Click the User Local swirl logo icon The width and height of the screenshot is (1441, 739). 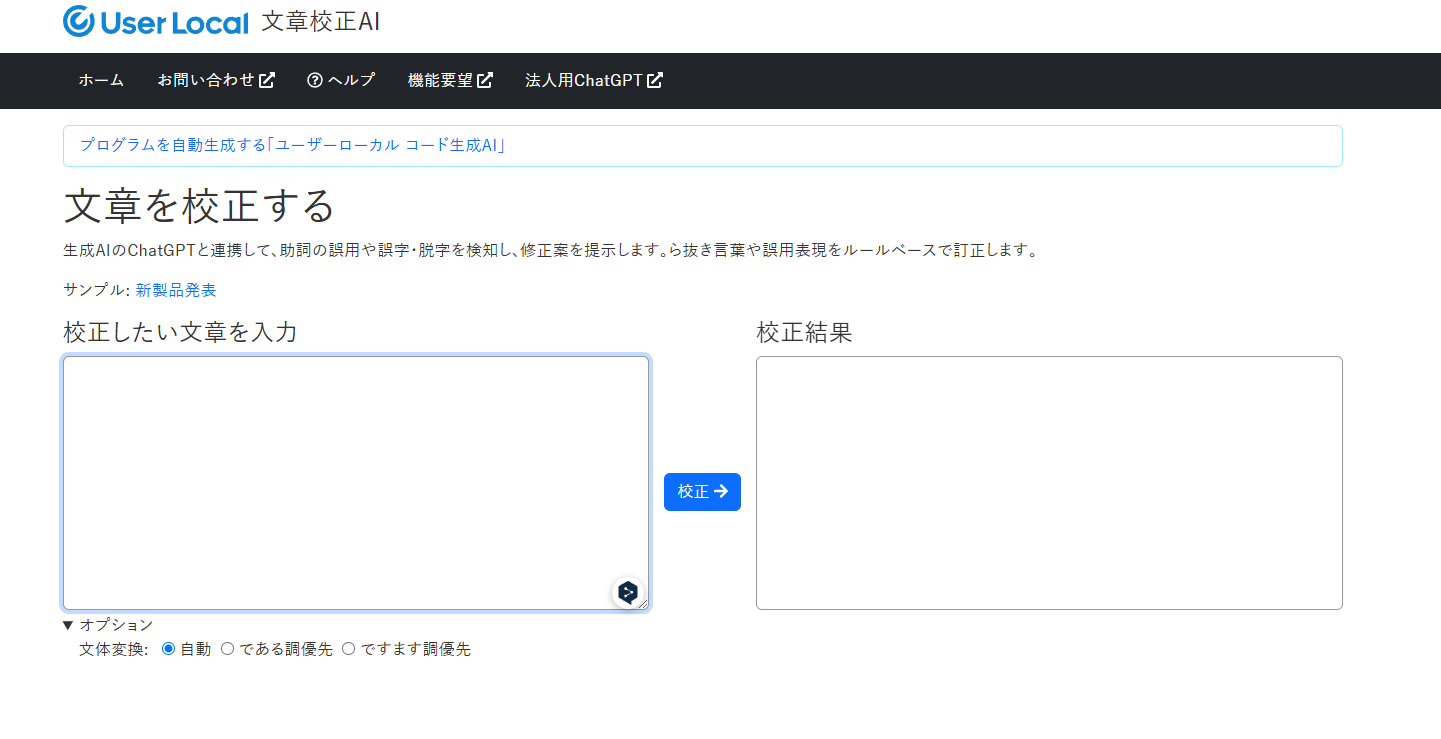(x=77, y=20)
